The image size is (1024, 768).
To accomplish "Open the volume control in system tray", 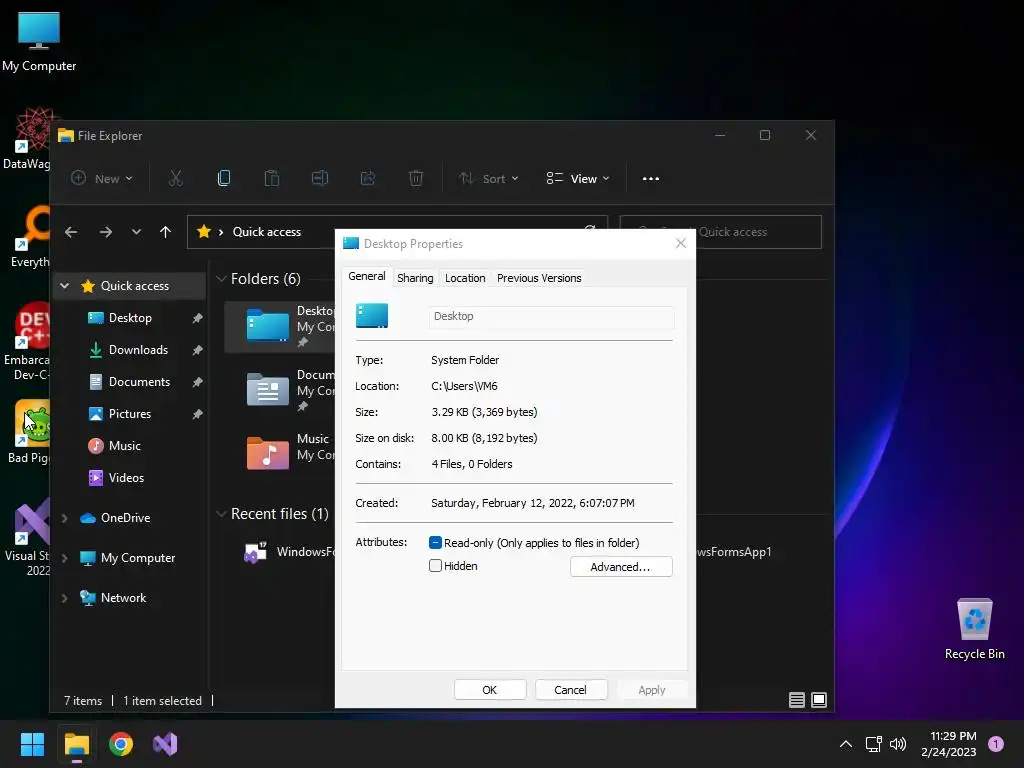I will 898,744.
